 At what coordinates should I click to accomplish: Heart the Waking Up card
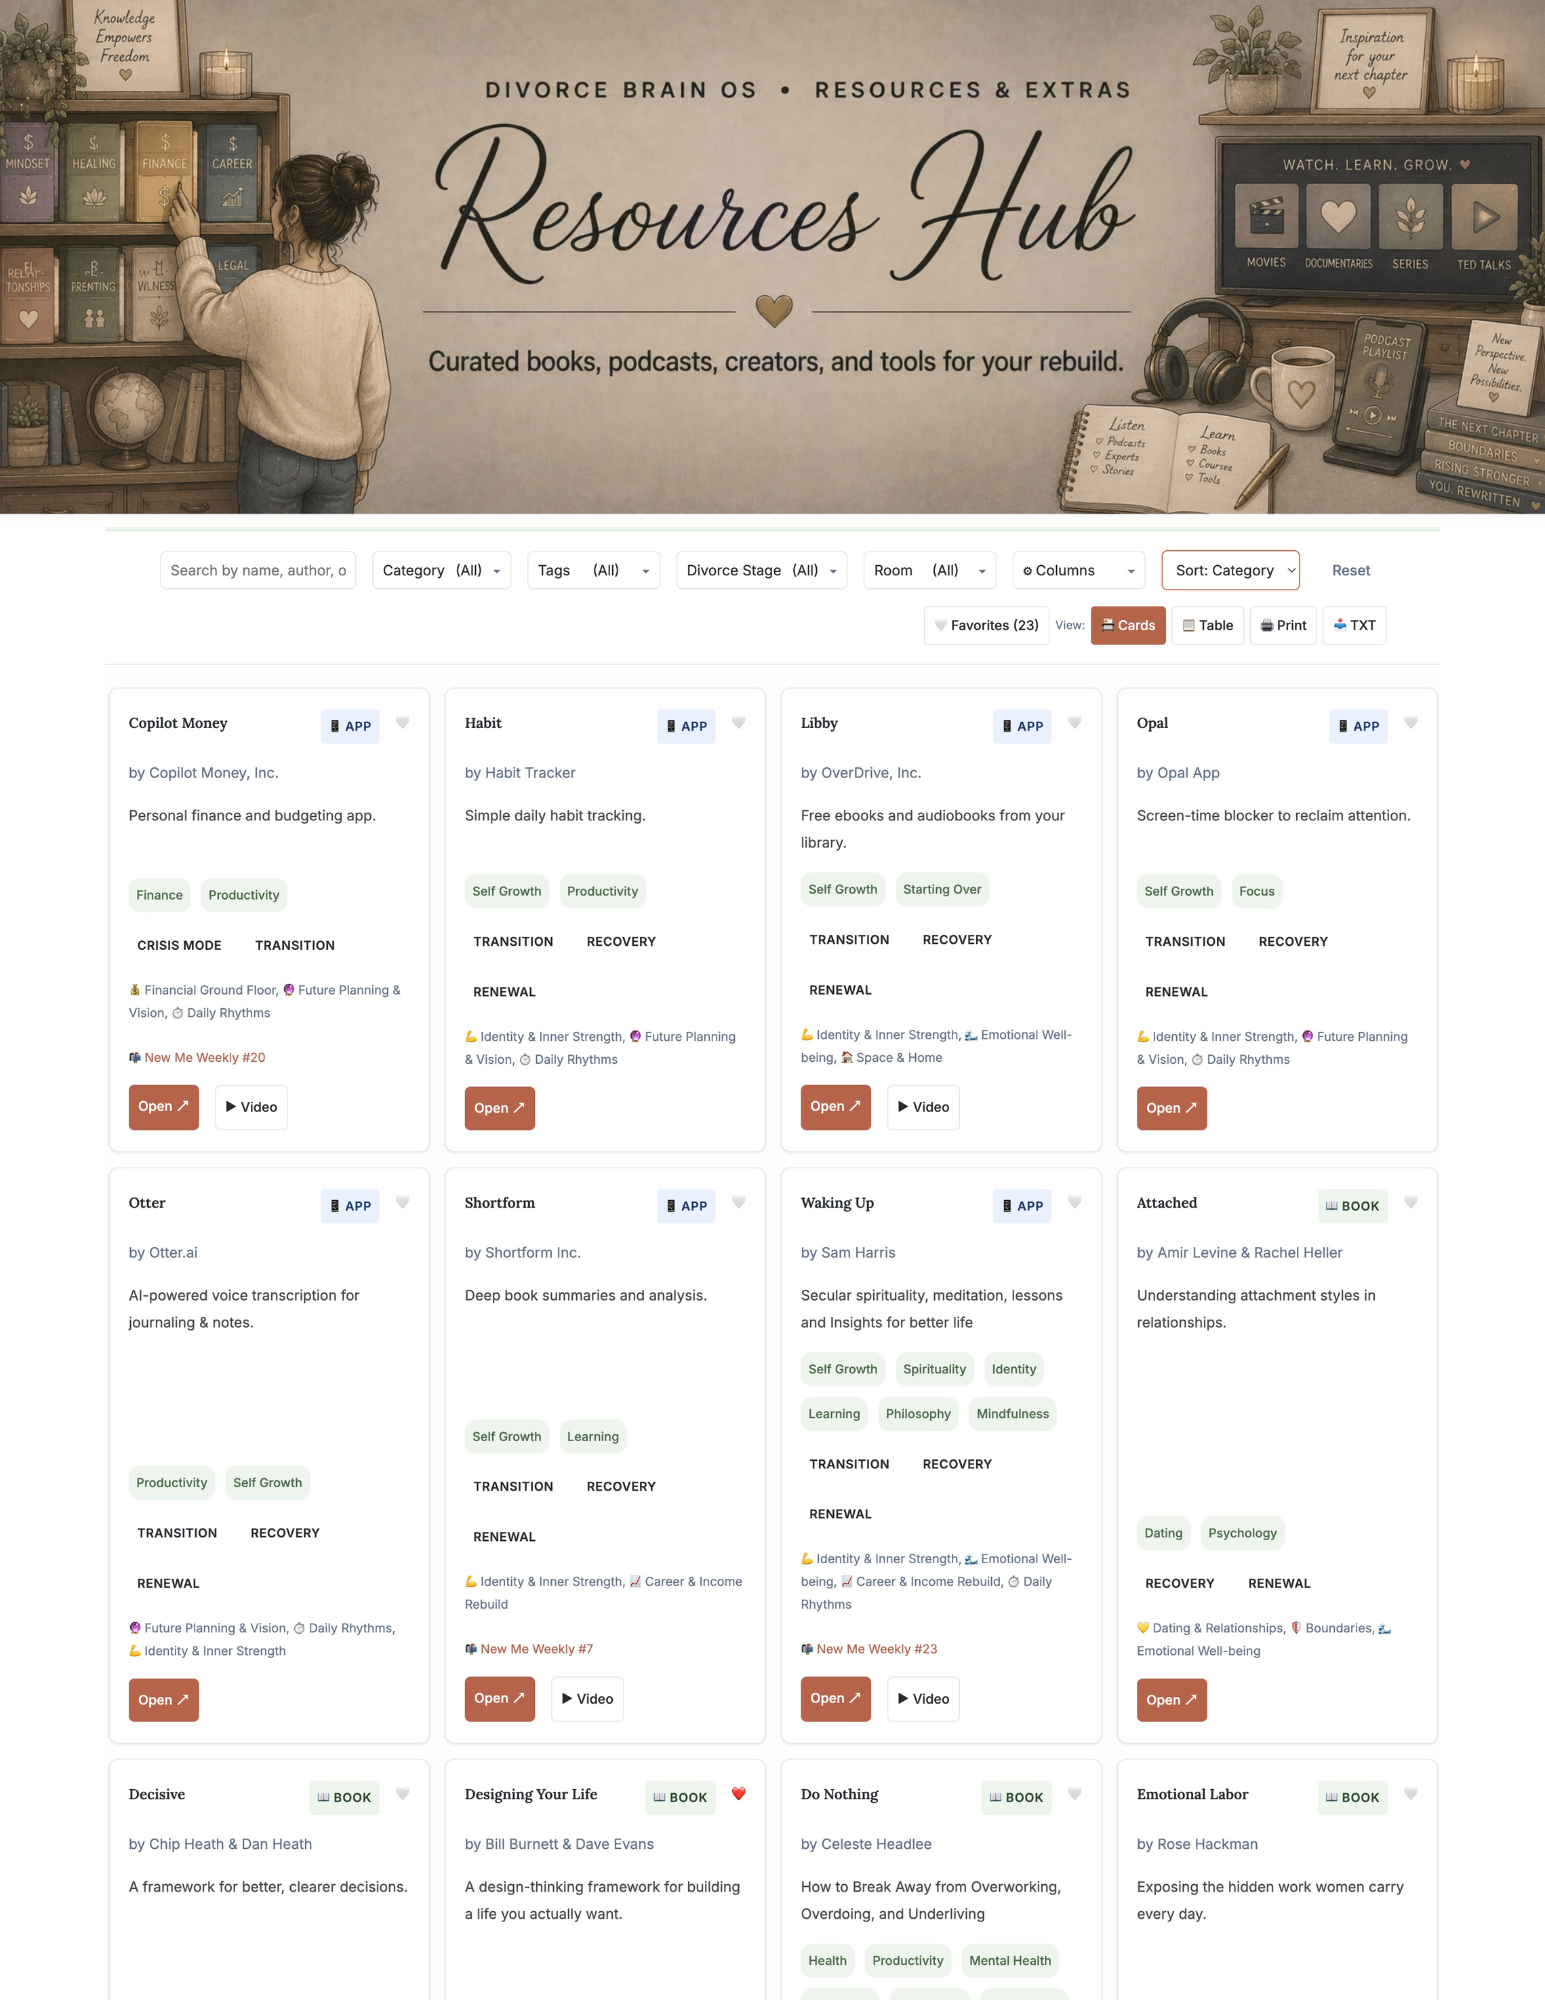[x=1075, y=1202]
